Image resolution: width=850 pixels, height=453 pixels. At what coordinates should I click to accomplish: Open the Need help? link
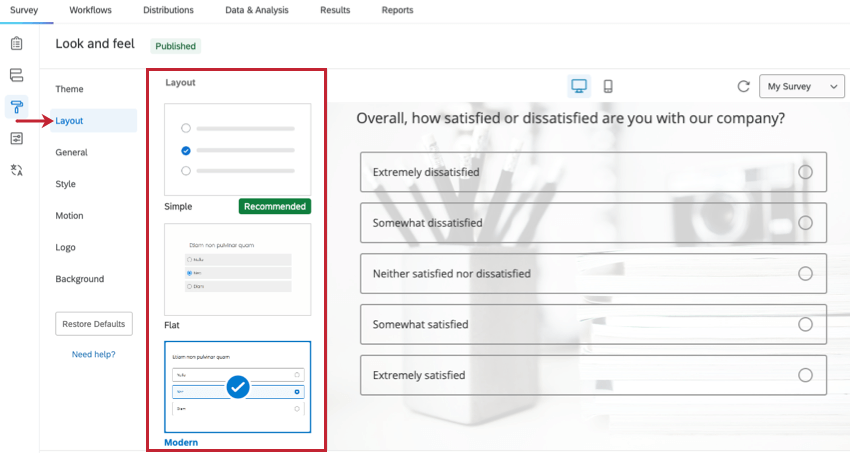[x=94, y=354]
